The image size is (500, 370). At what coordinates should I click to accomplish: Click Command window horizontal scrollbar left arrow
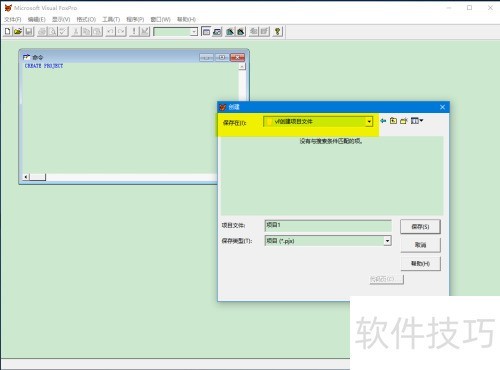(x=26, y=177)
